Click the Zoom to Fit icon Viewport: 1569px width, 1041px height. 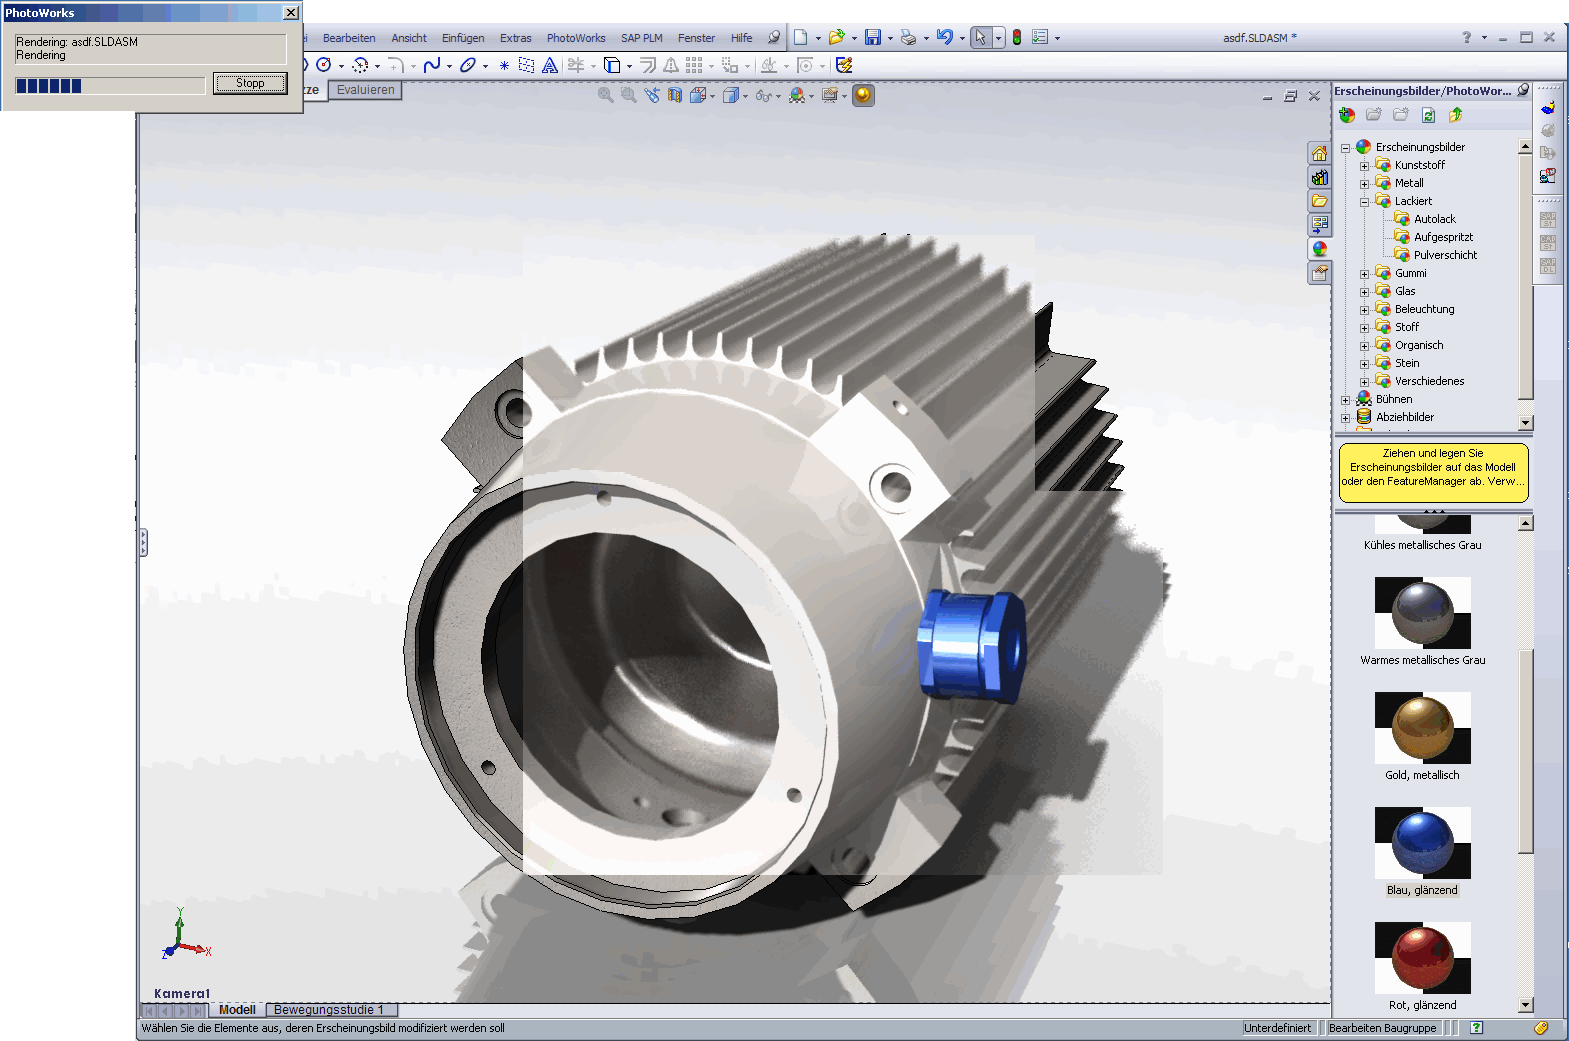pyautogui.click(x=606, y=95)
